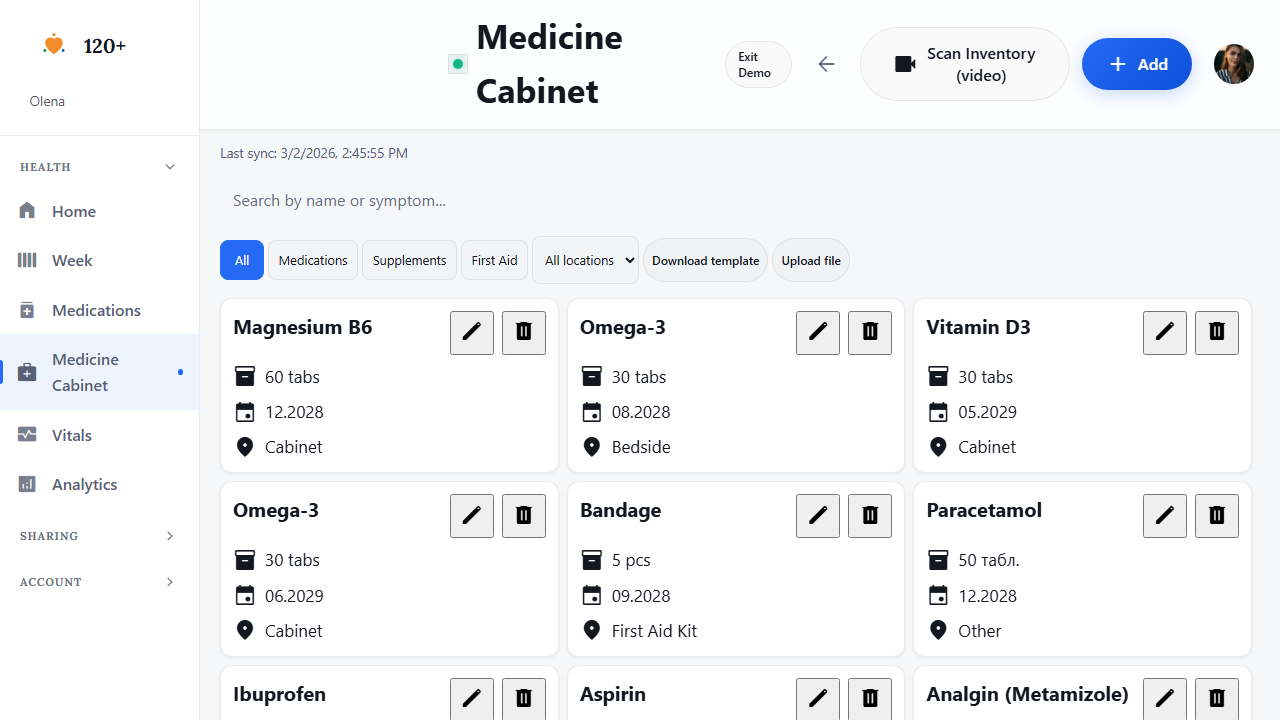Click the location pin icon on Paracetamol card
This screenshot has height=720, width=1280.
click(x=938, y=630)
